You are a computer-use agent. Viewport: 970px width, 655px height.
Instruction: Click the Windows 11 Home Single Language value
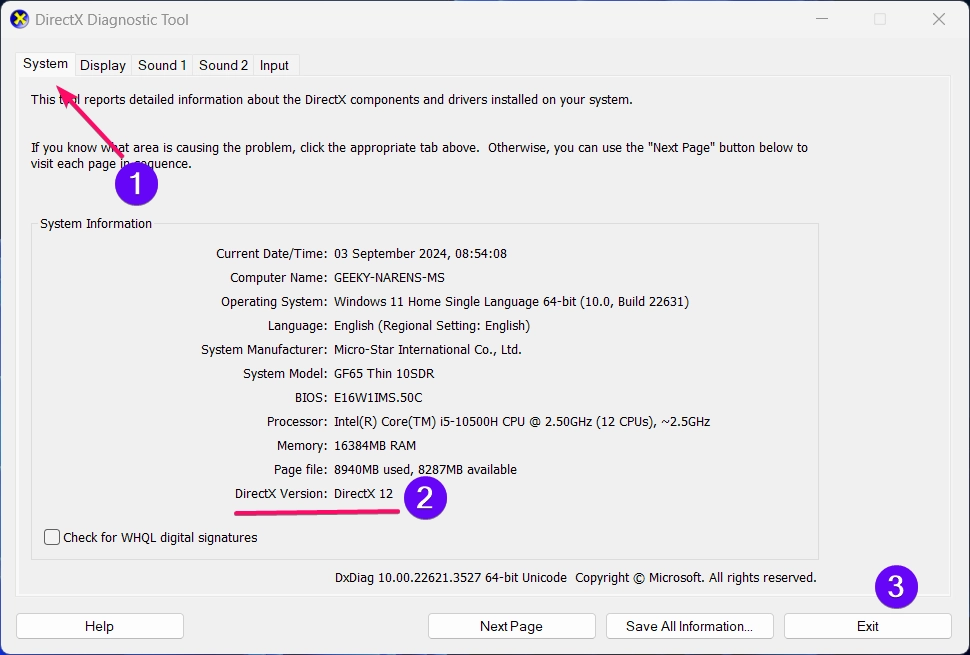point(511,302)
